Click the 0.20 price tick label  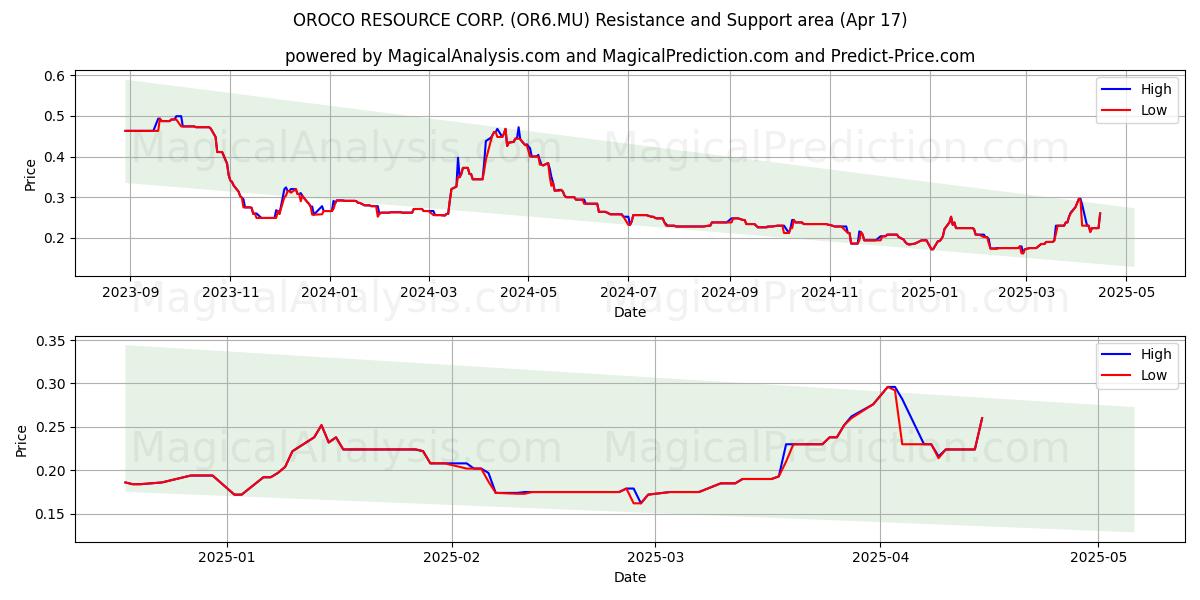[52, 471]
